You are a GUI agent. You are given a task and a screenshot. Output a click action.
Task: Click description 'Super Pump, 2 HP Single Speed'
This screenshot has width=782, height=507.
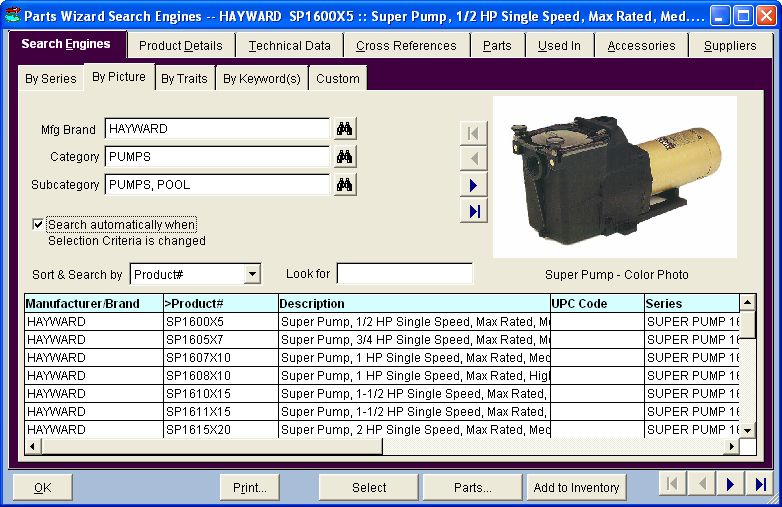[414, 429]
